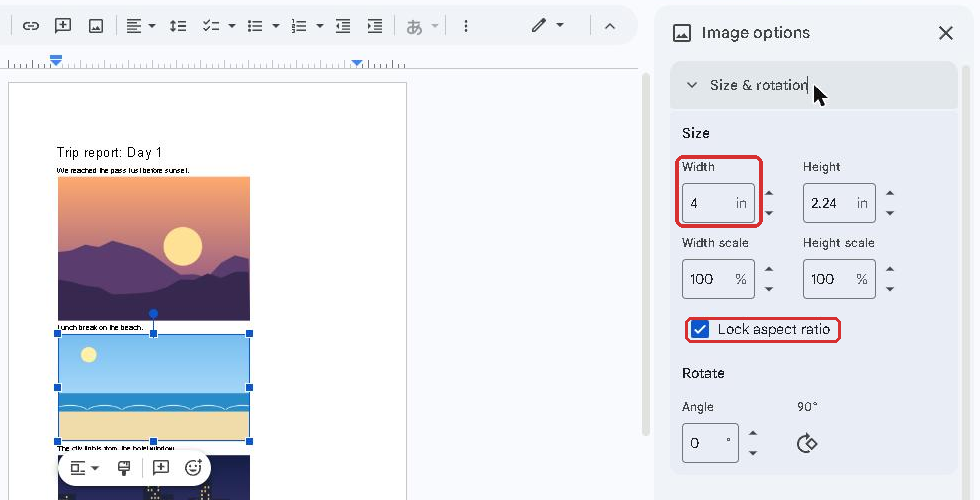Decrease height scale with down stepper

click(x=890, y=289)
